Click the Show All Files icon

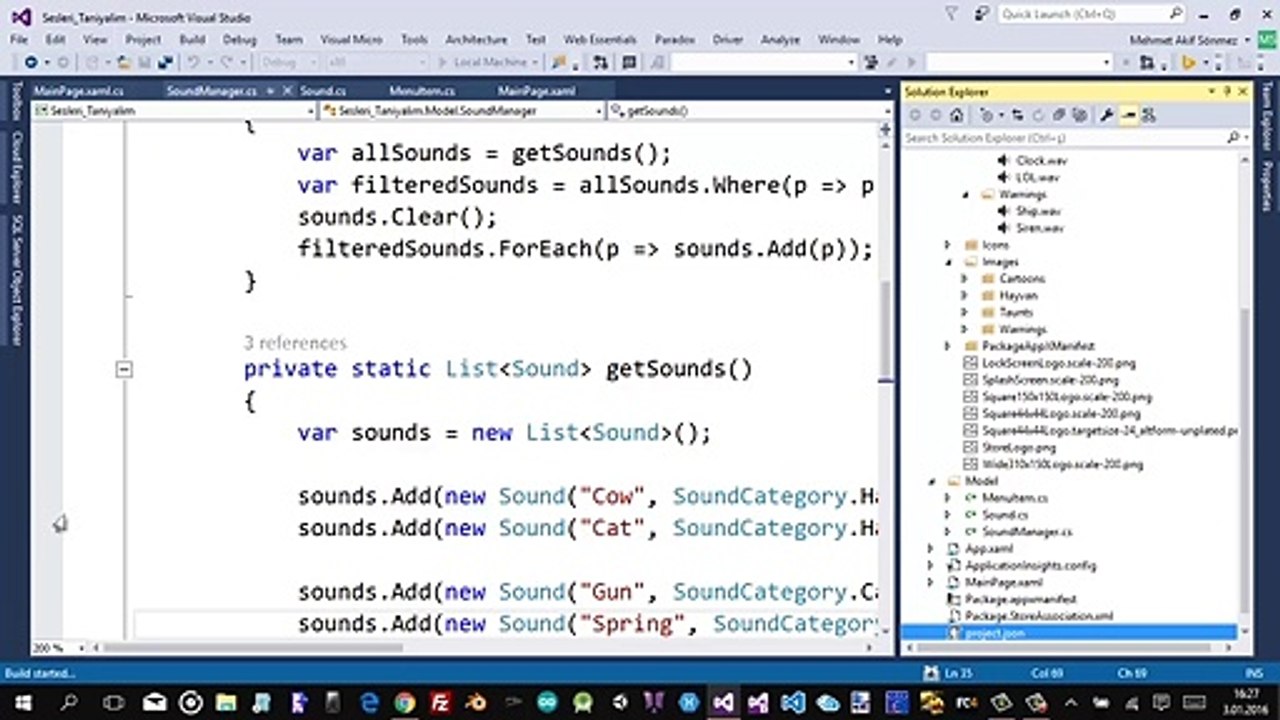tap(1080, 115)
